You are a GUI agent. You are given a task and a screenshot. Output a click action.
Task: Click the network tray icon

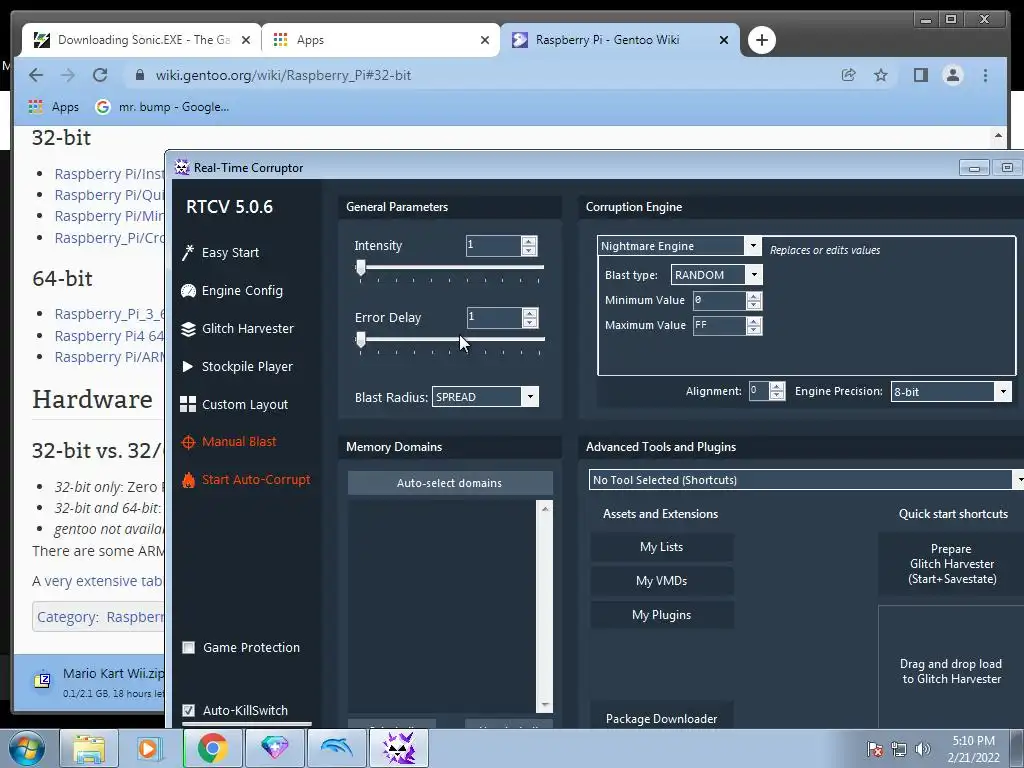899,749
